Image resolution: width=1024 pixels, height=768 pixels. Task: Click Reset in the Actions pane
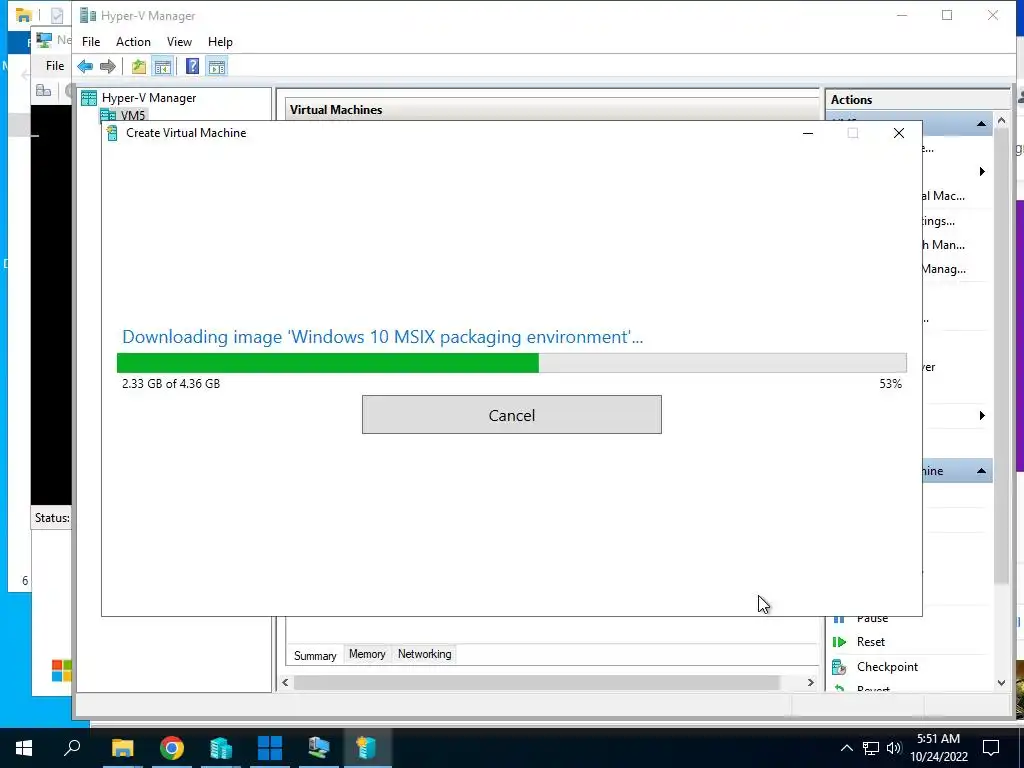871,642
